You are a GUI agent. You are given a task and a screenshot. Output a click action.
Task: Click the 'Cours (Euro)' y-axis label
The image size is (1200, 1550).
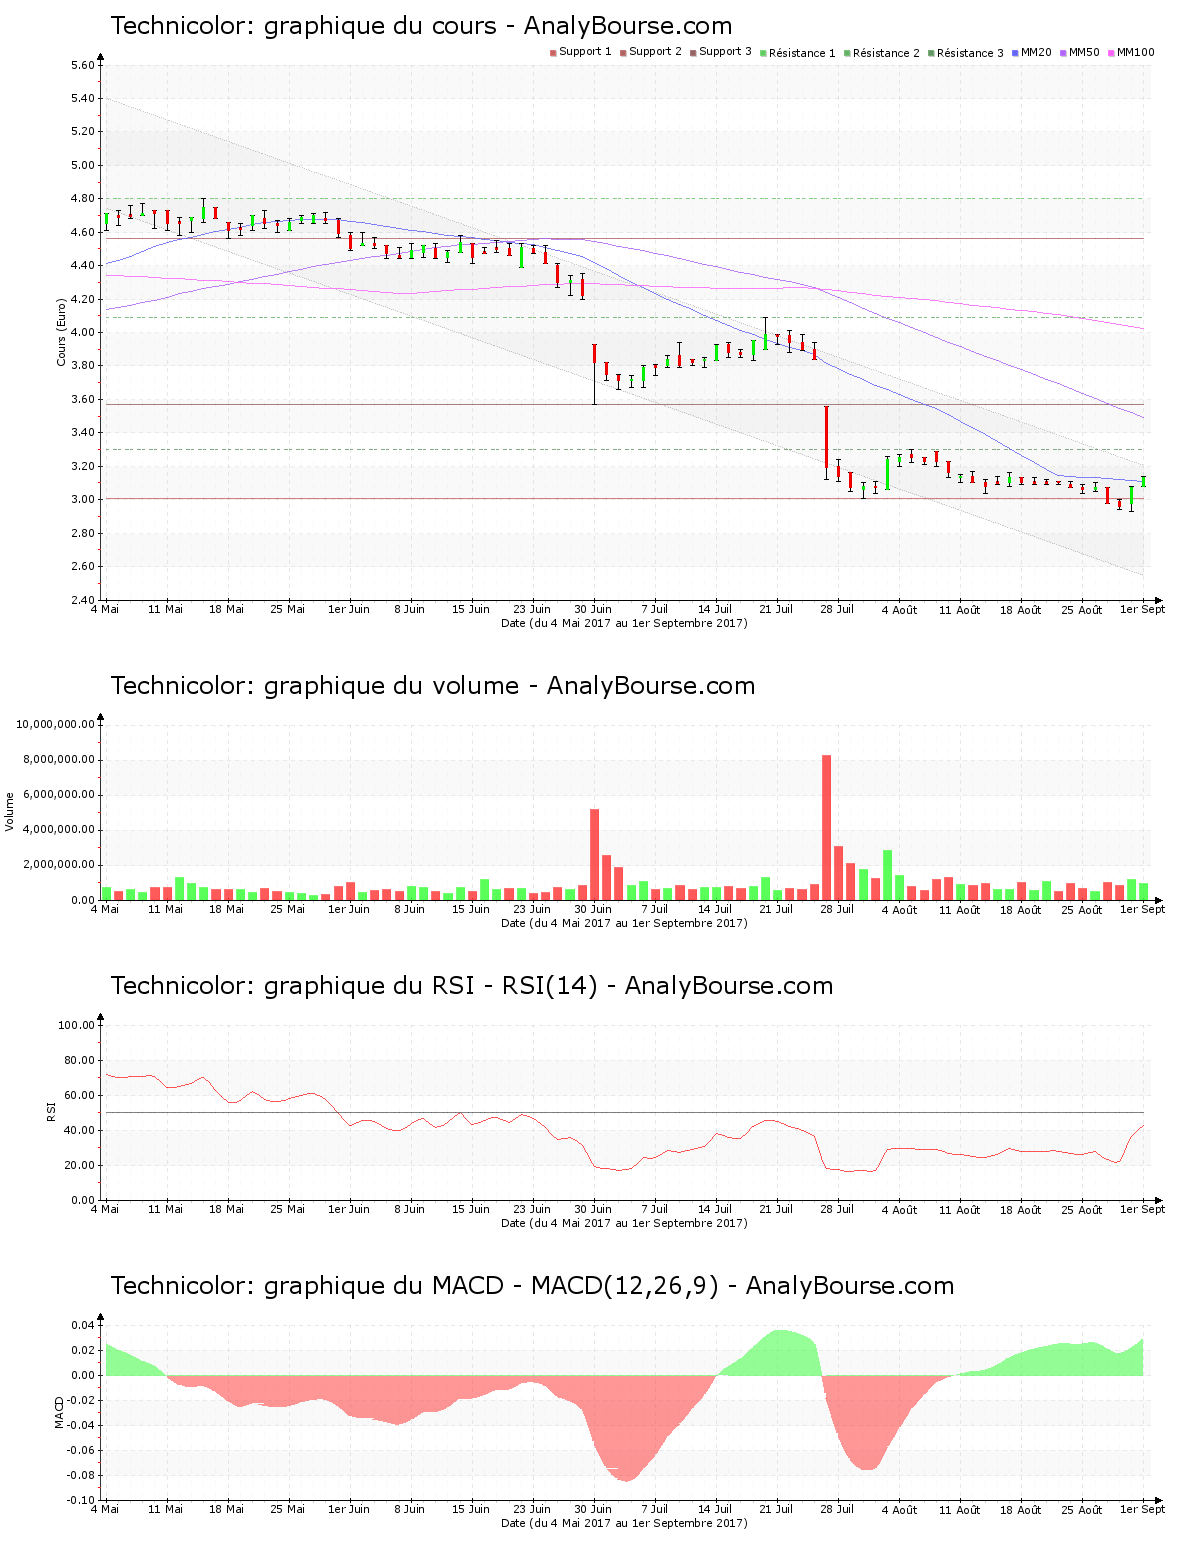(x=62, y=332)
